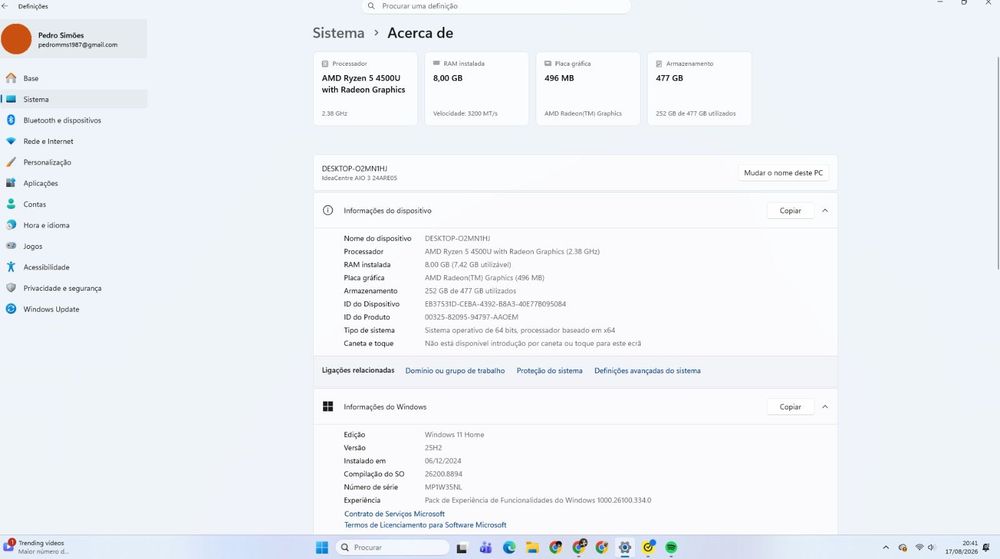
Task: Open Jogos settings
Action: [74, 247]
